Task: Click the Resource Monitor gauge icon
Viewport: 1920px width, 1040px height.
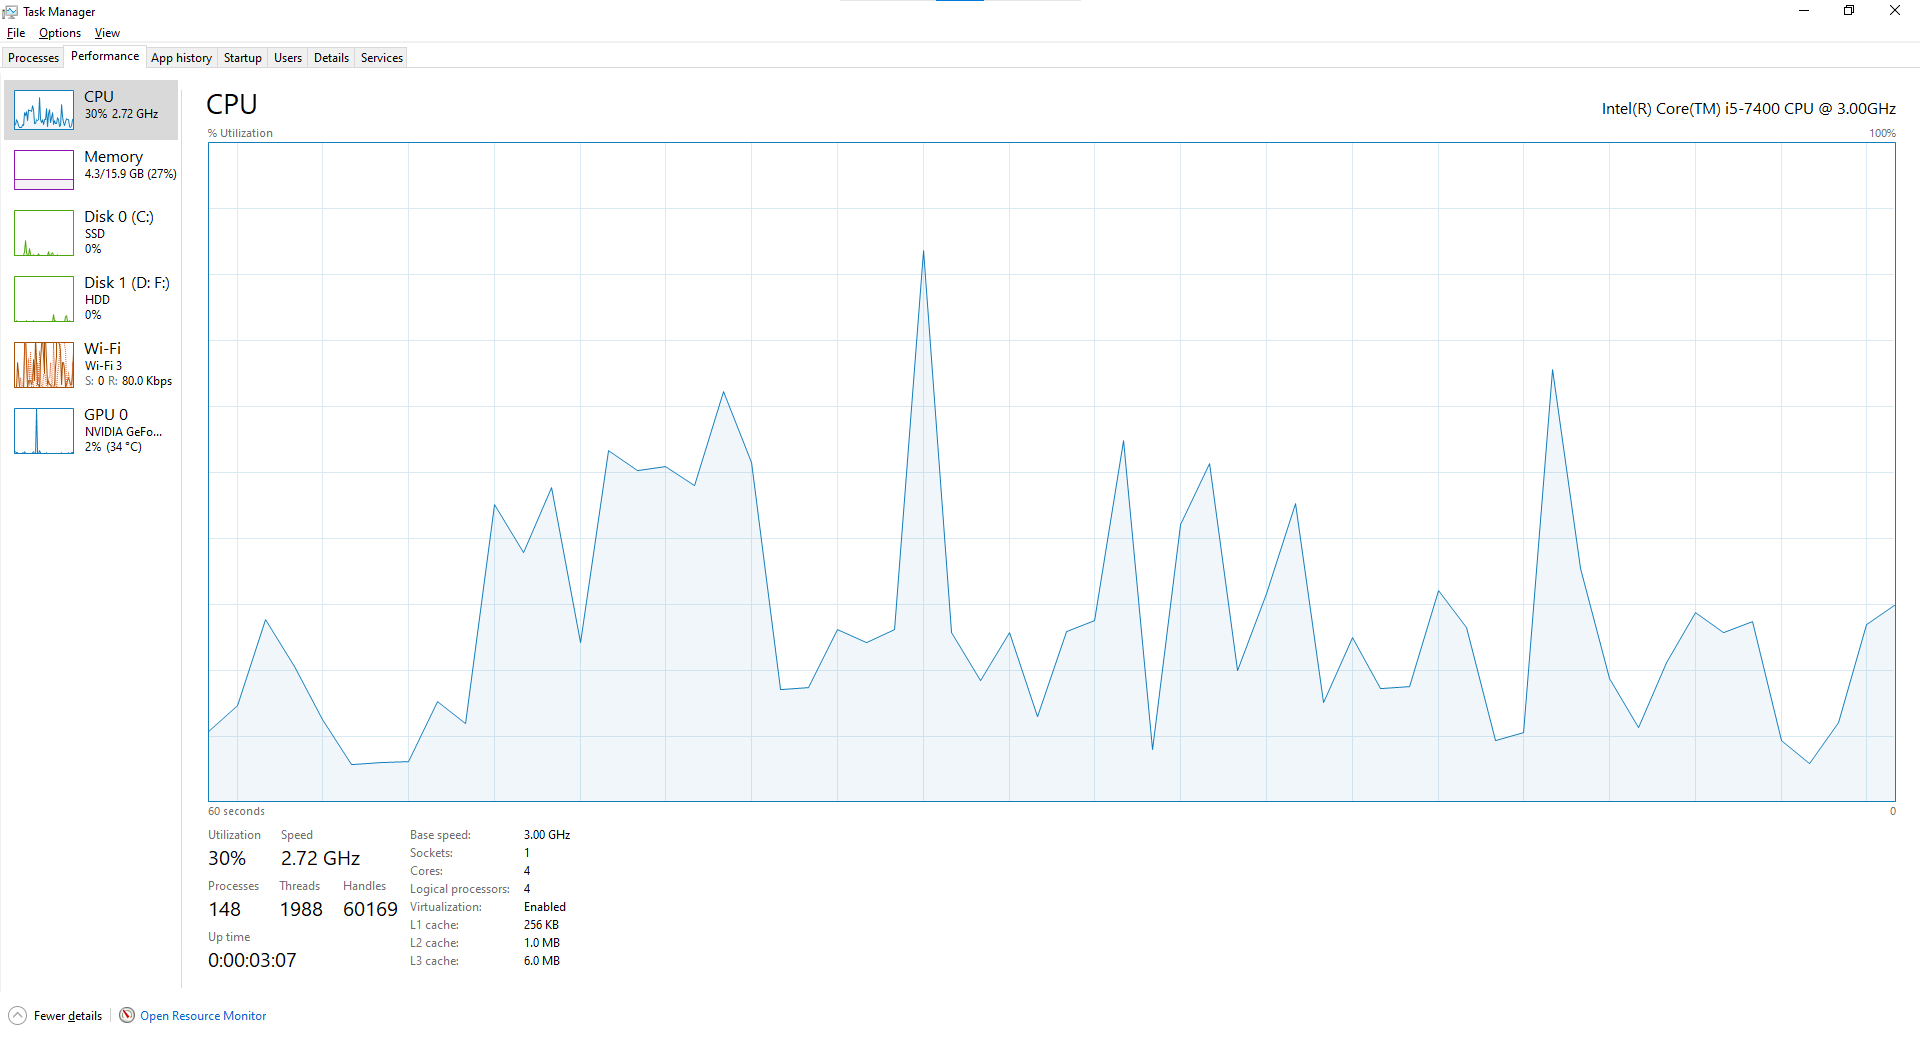Action: [127, 1015]
